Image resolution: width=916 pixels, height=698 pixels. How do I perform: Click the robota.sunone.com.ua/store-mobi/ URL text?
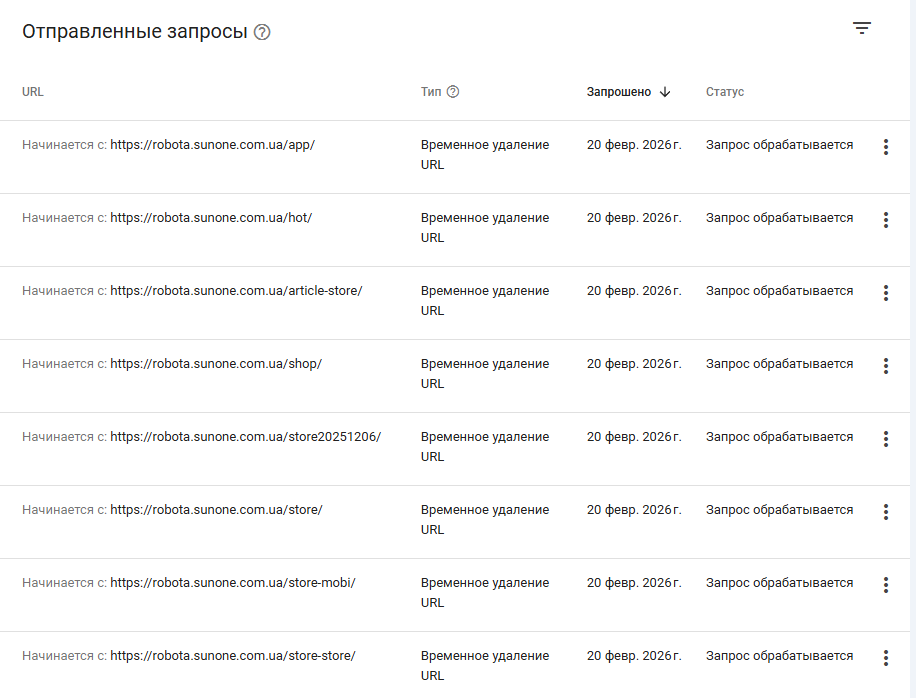click(x=232, y=583)
